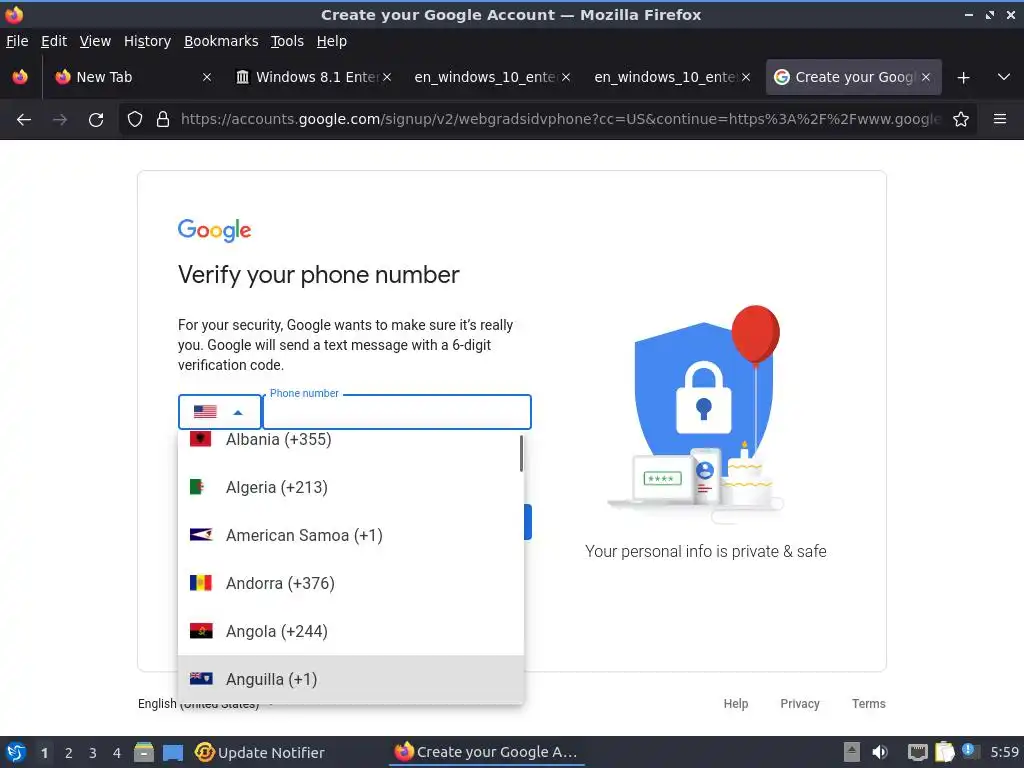Close the New Tab tab
Viewport: 1024px width, 768px height.
coord(206,77)
